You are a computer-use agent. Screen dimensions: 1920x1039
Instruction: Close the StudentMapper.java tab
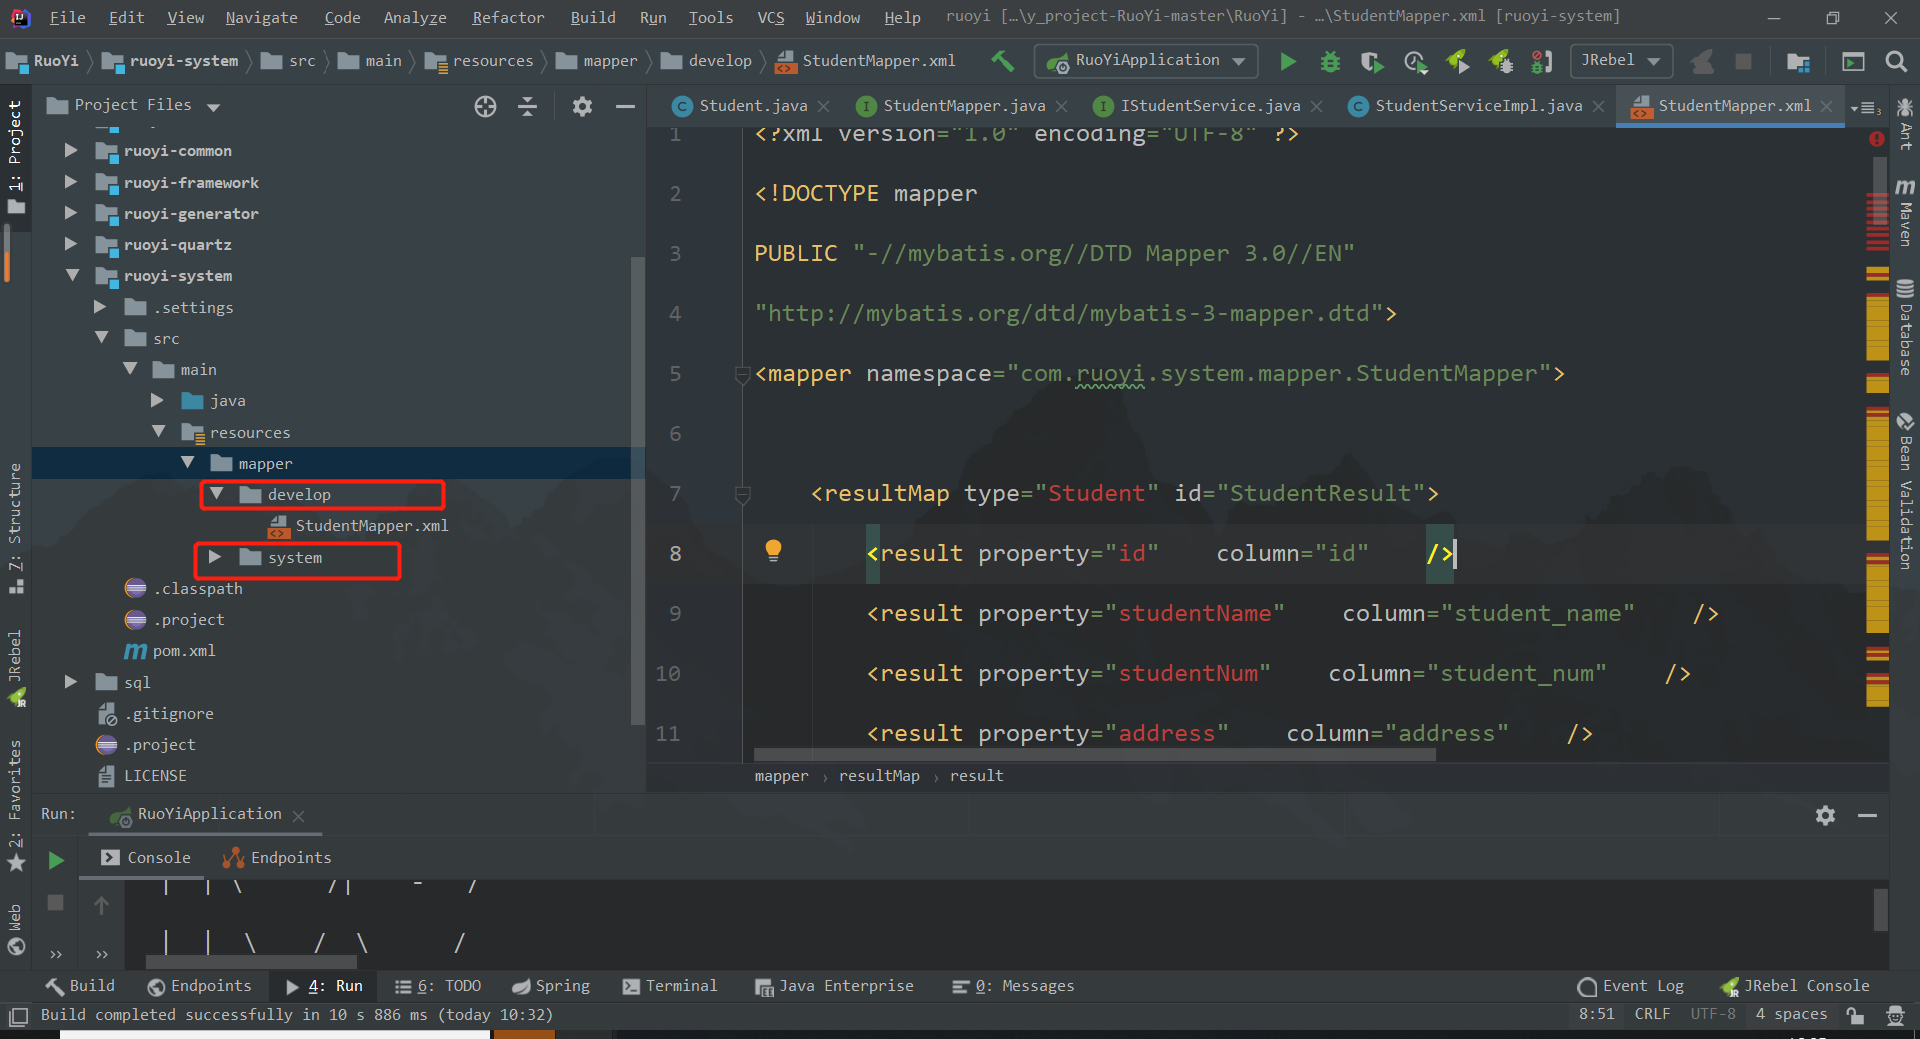[1062, 107]
